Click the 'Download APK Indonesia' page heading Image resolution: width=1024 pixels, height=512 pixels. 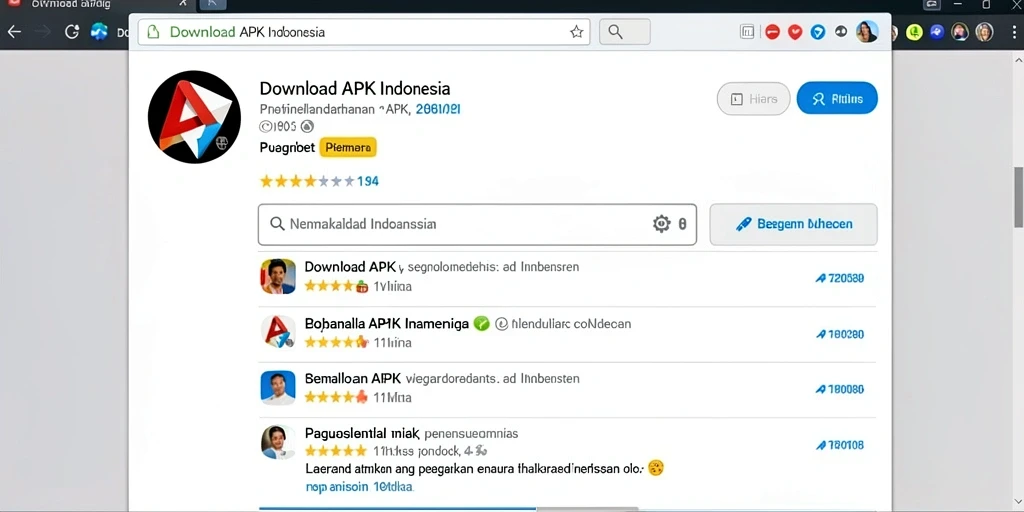(x=355, y=88)
